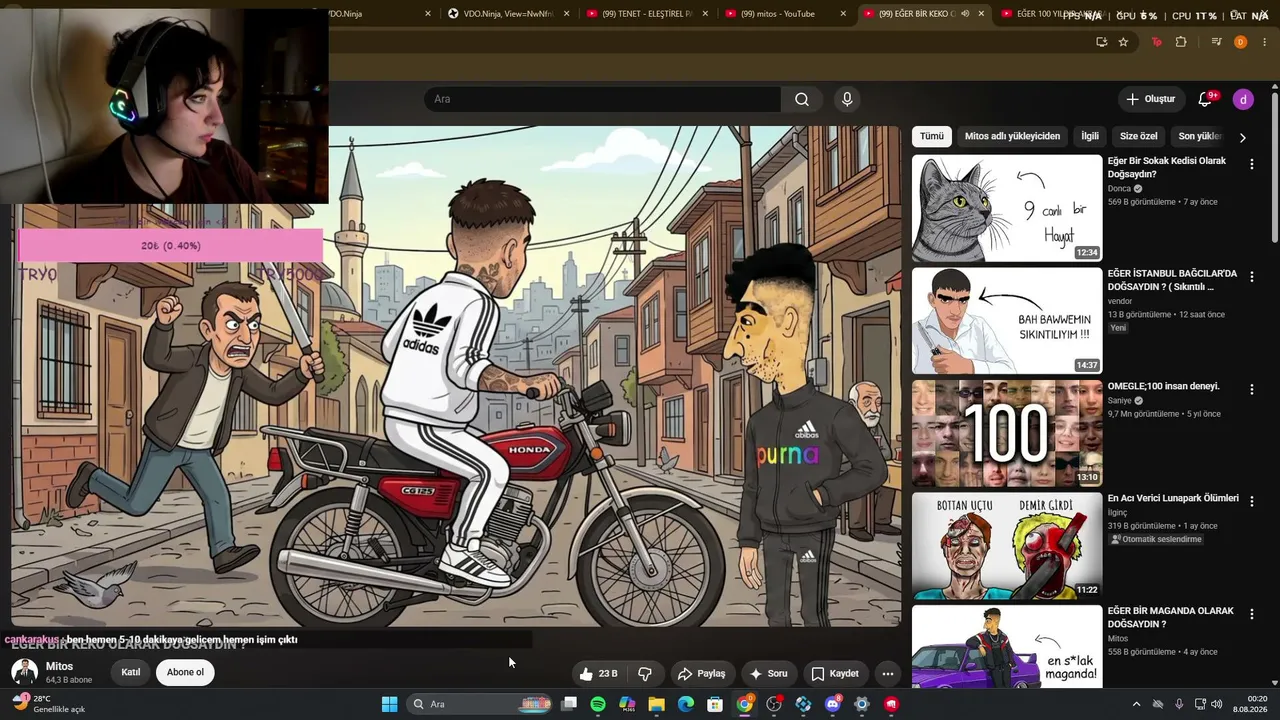
Task: Select the 'Size özel' filter chip
Action: tap(1138, 136)
